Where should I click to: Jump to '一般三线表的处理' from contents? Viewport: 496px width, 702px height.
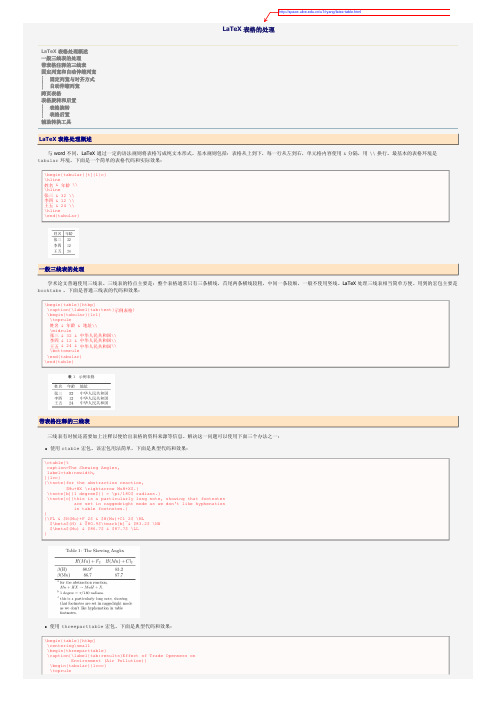[61, 58]
